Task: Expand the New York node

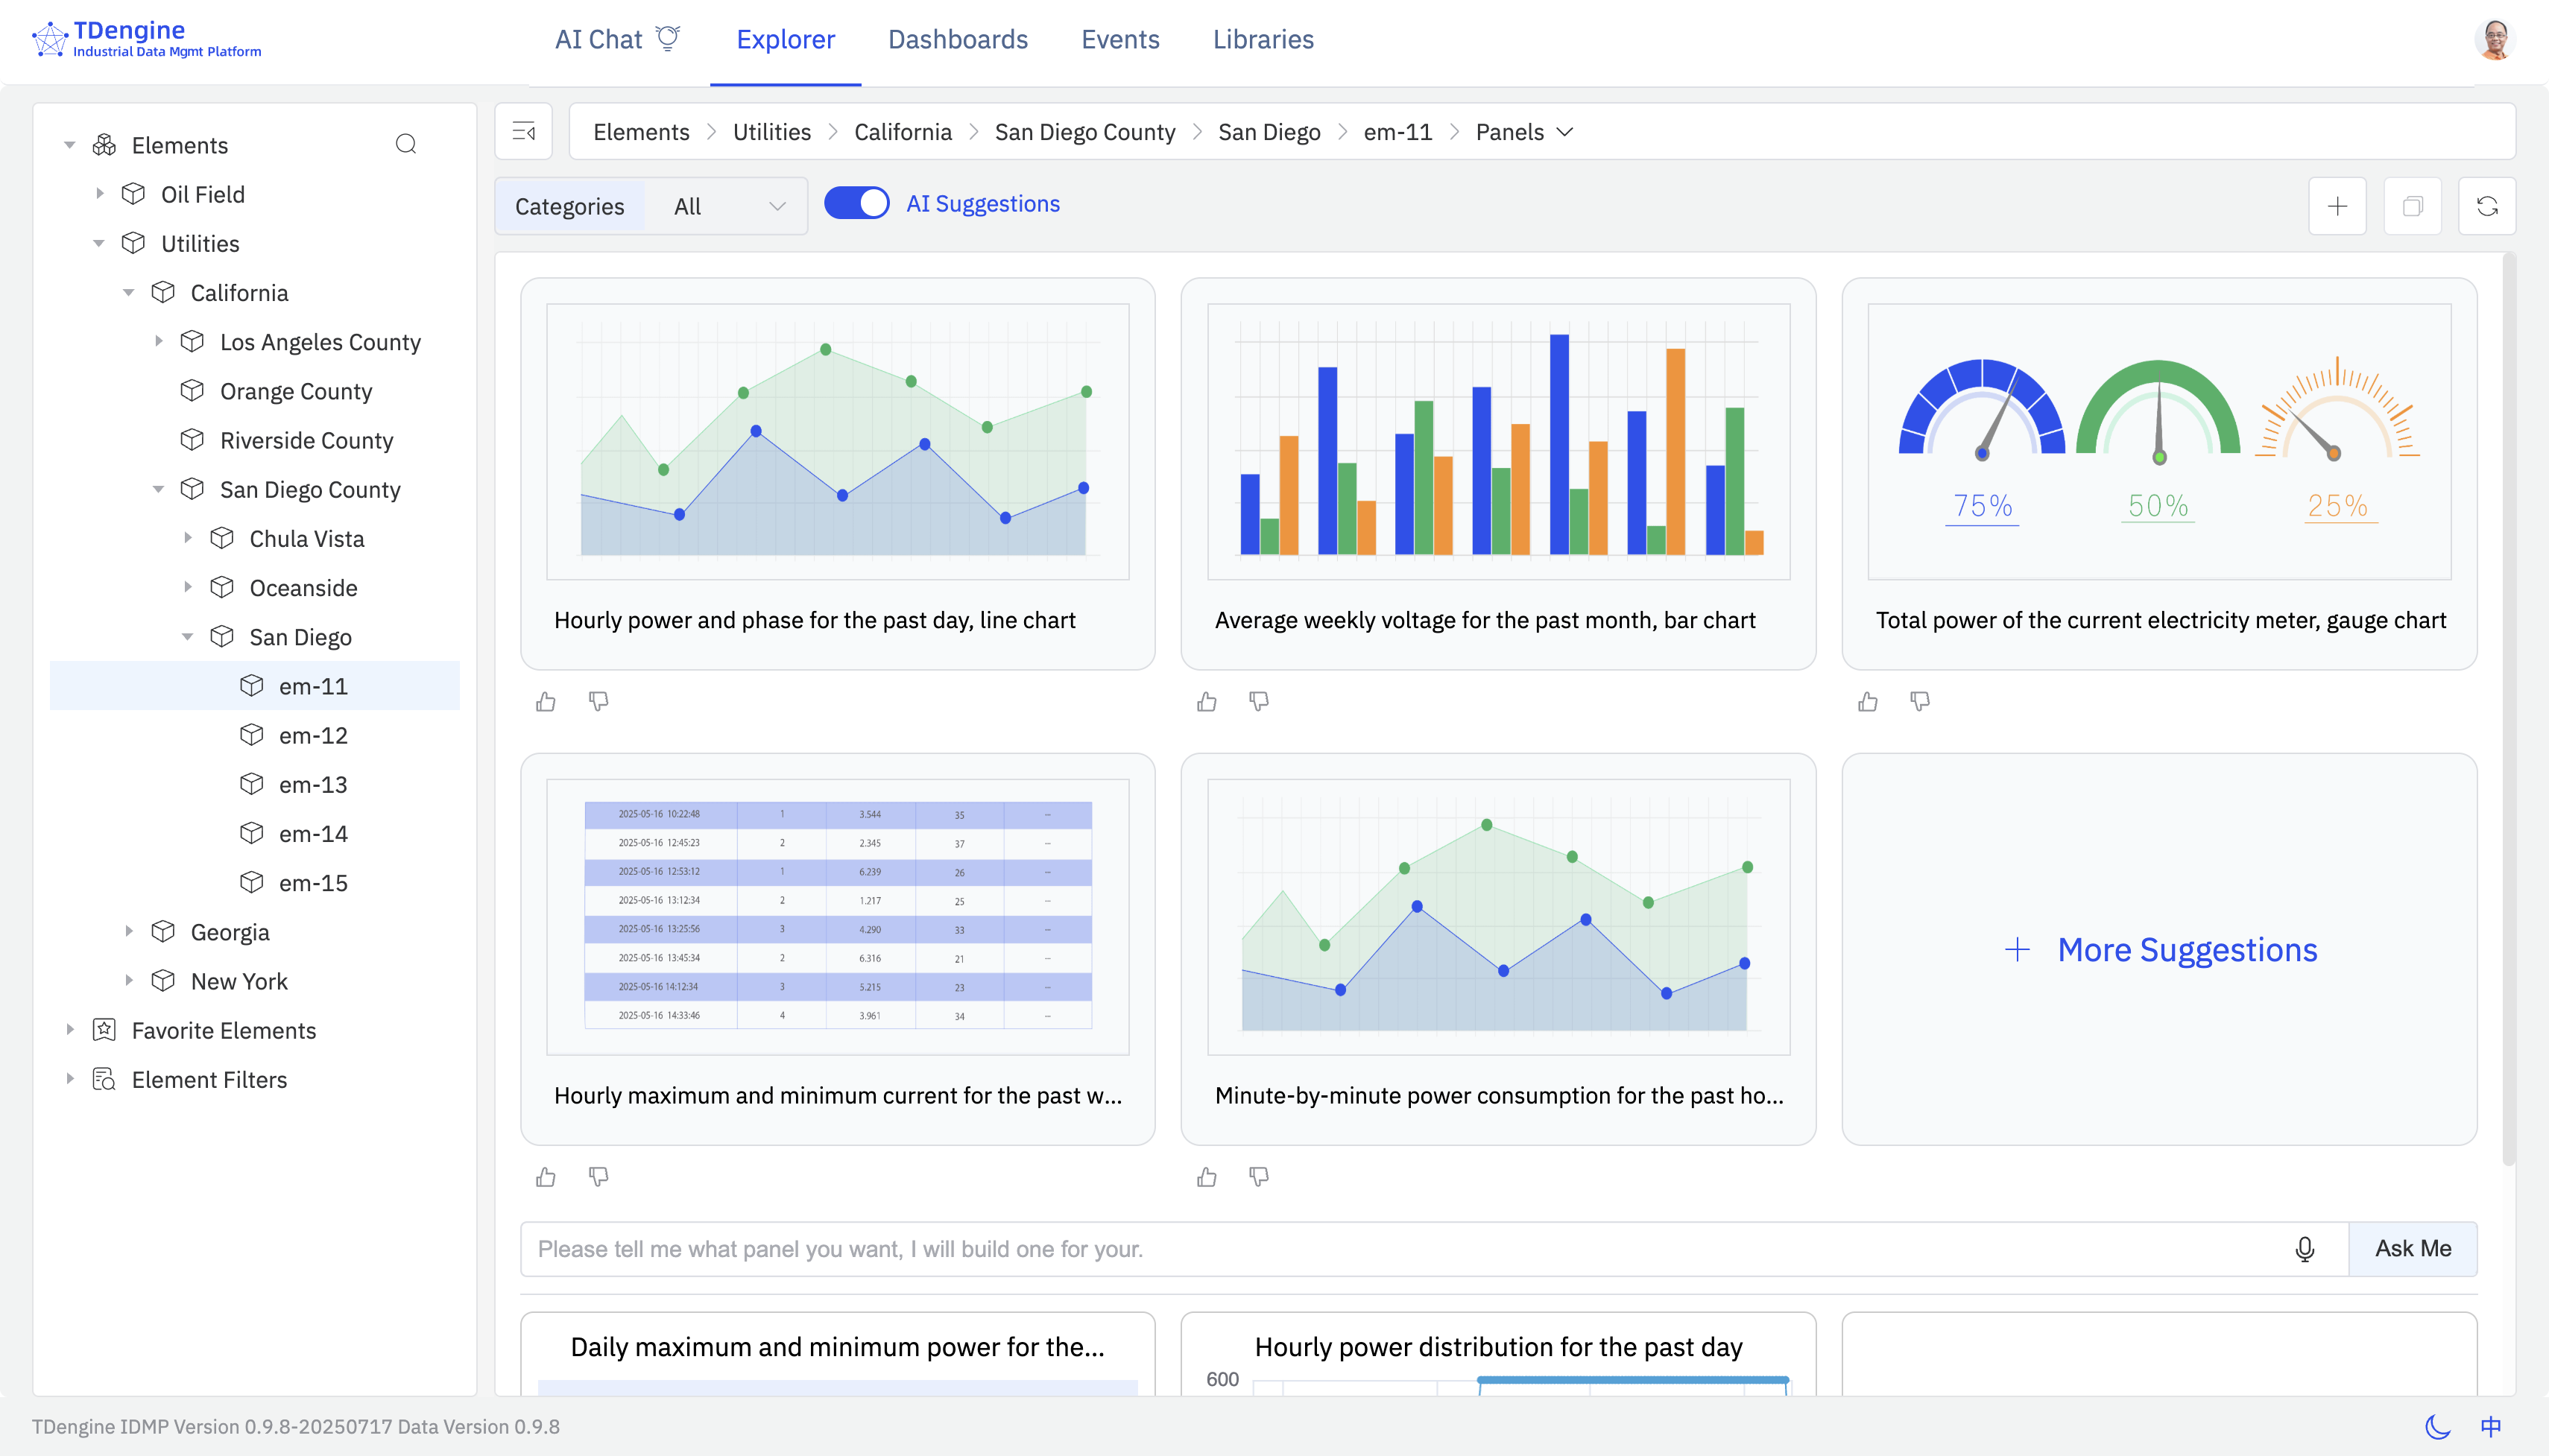Action: click(128, 981)
